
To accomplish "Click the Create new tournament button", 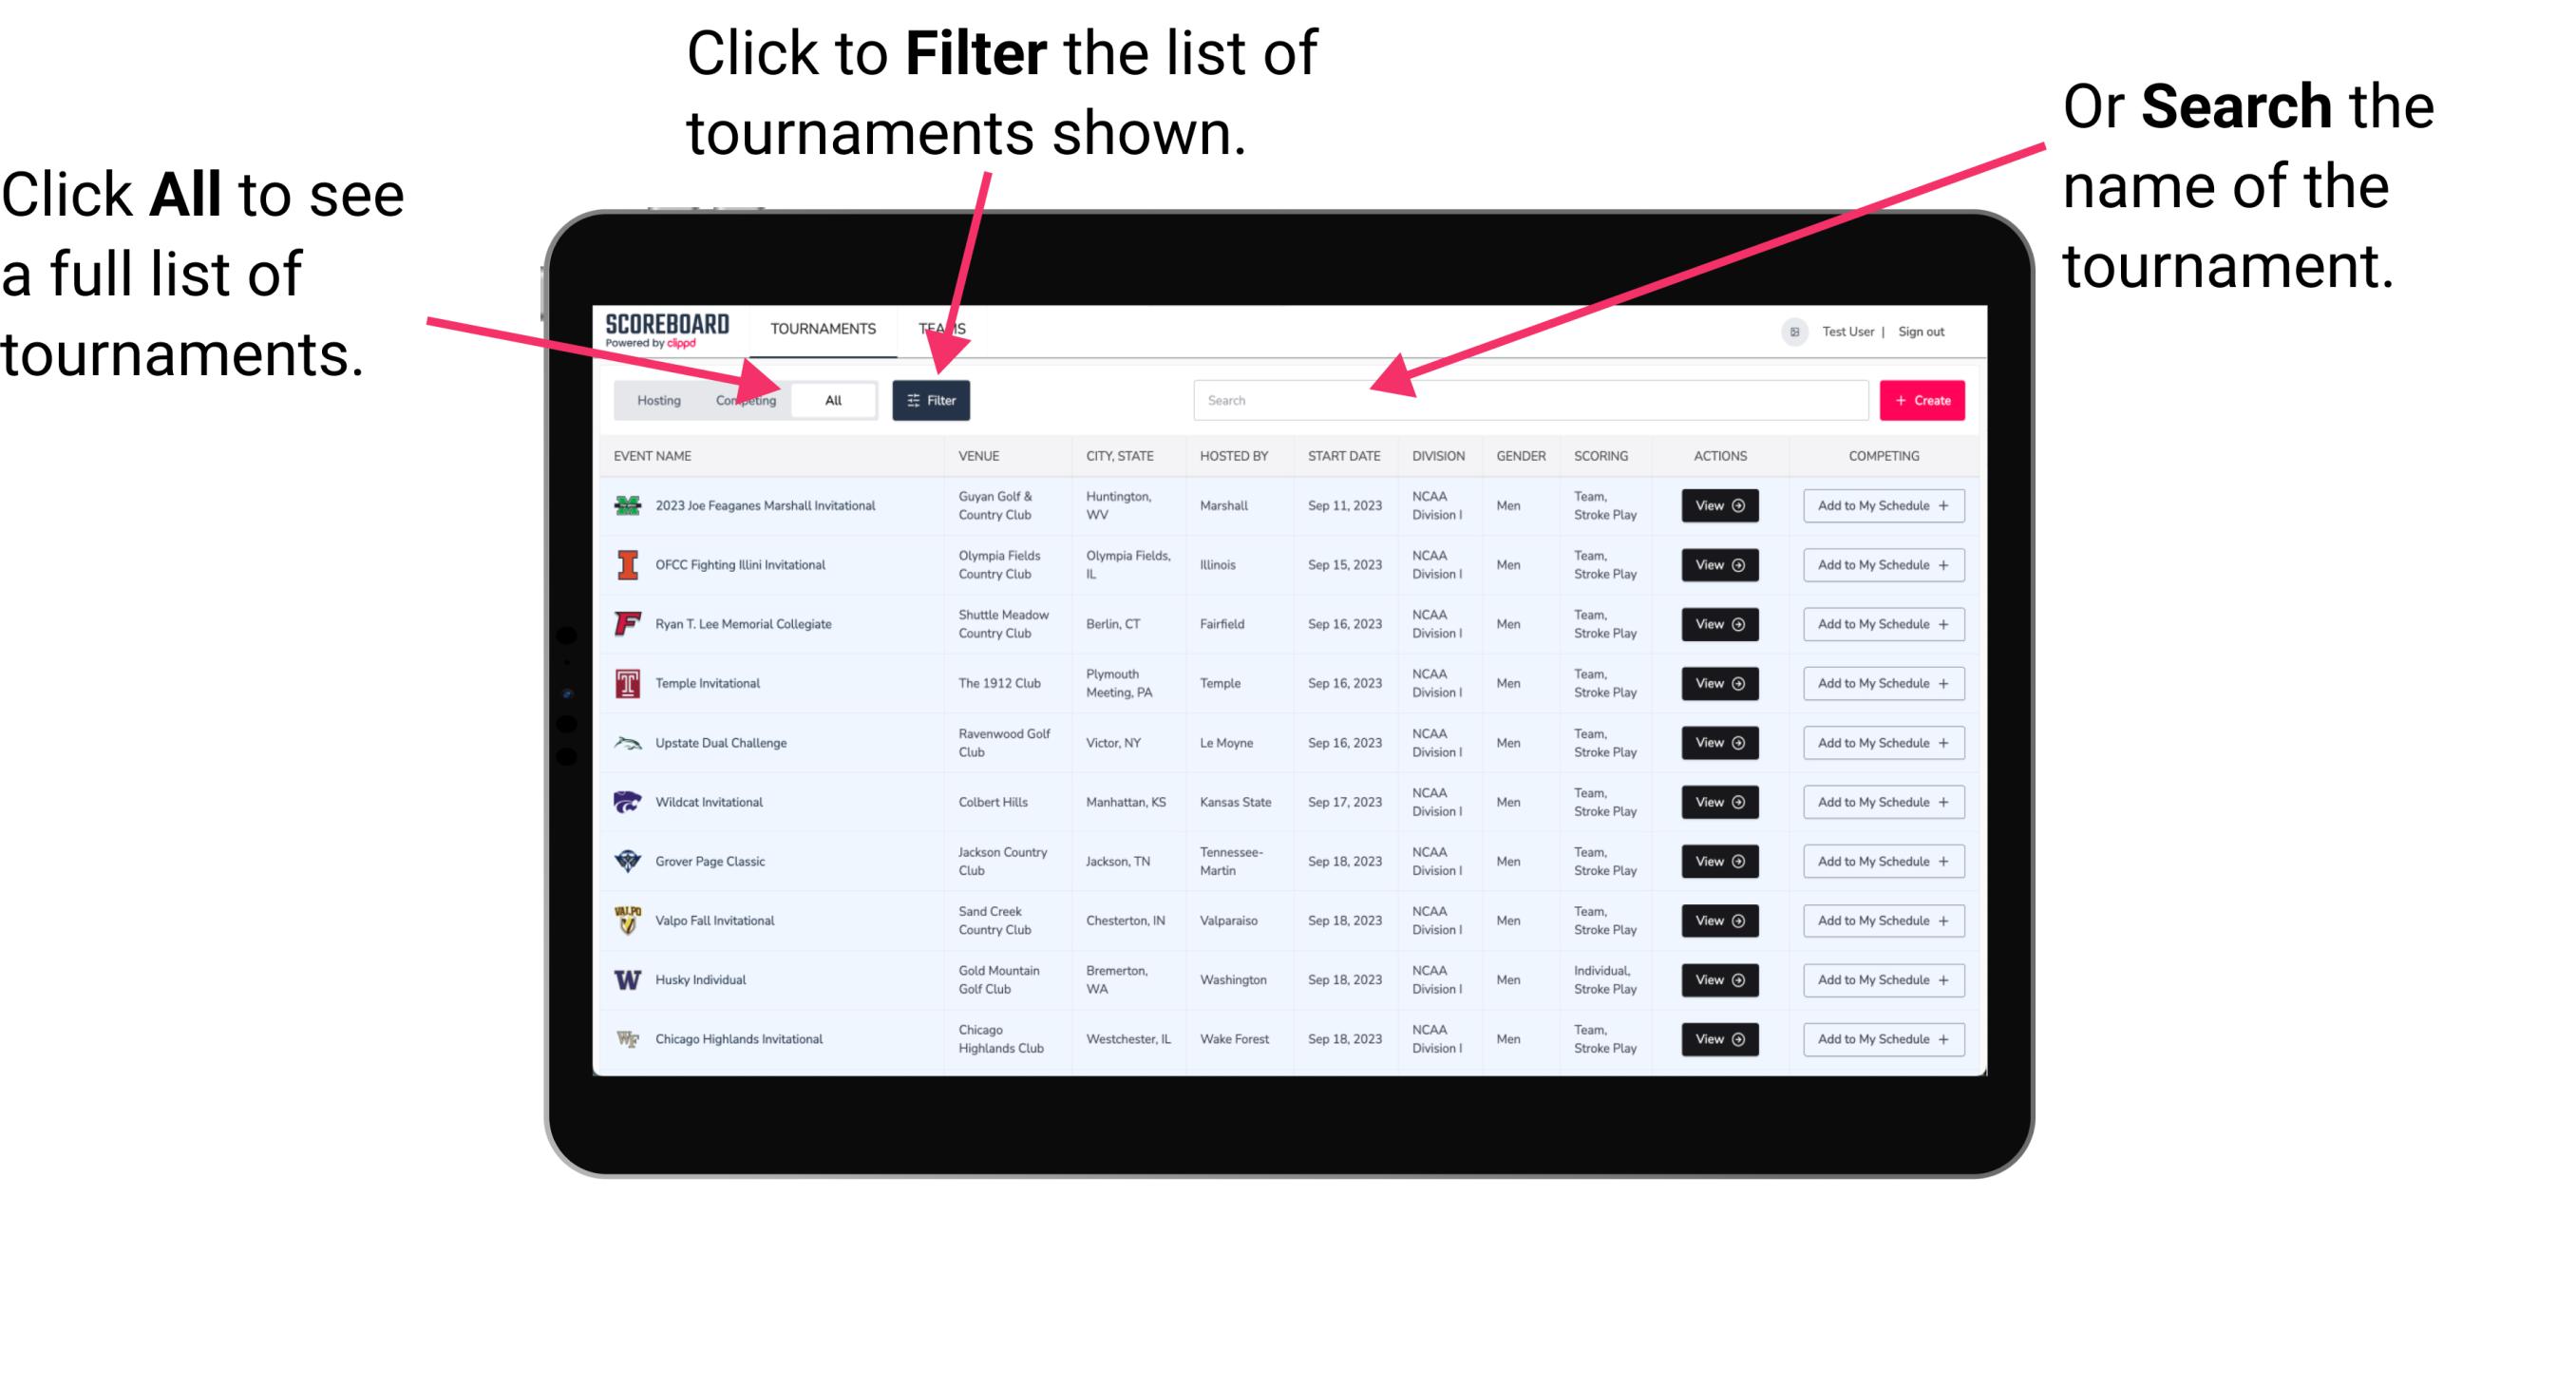I will [x=1923, y=399].
